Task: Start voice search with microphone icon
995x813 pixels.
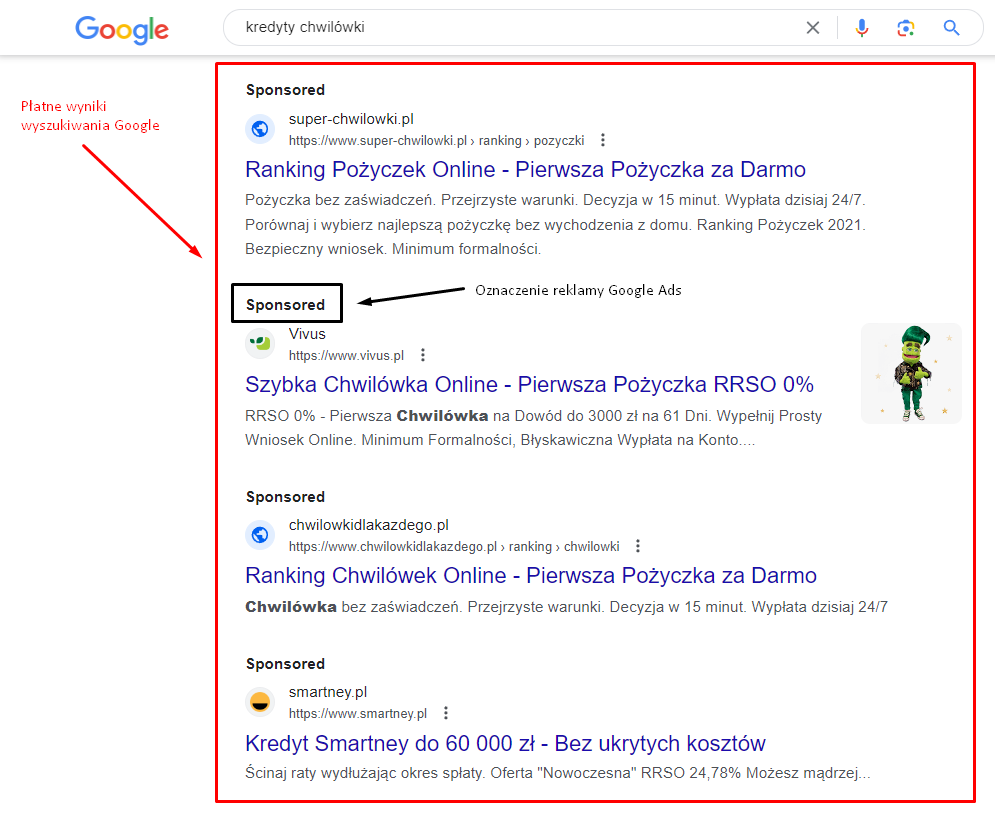Action: [x=861, y=28]
